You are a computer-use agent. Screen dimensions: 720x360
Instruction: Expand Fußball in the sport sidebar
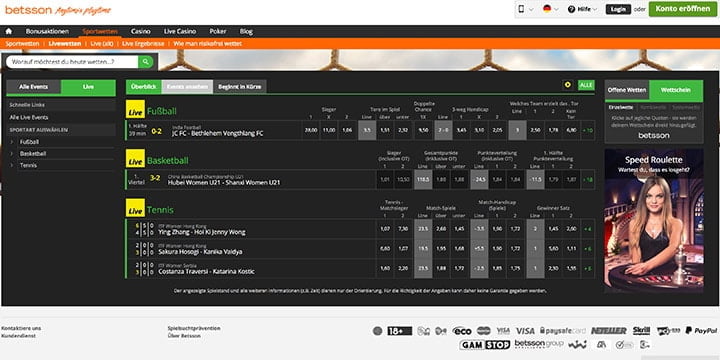(x=29, y=142)
